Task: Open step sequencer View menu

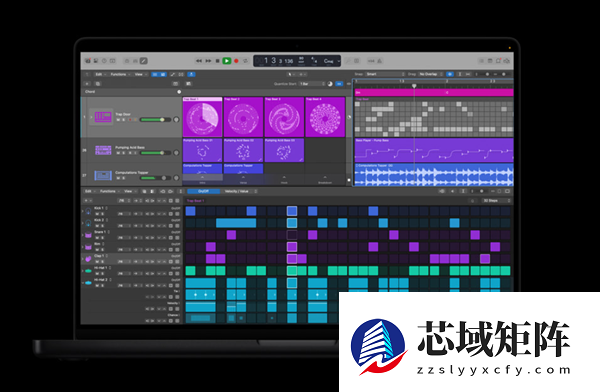Action: click(x=129, y=191)
